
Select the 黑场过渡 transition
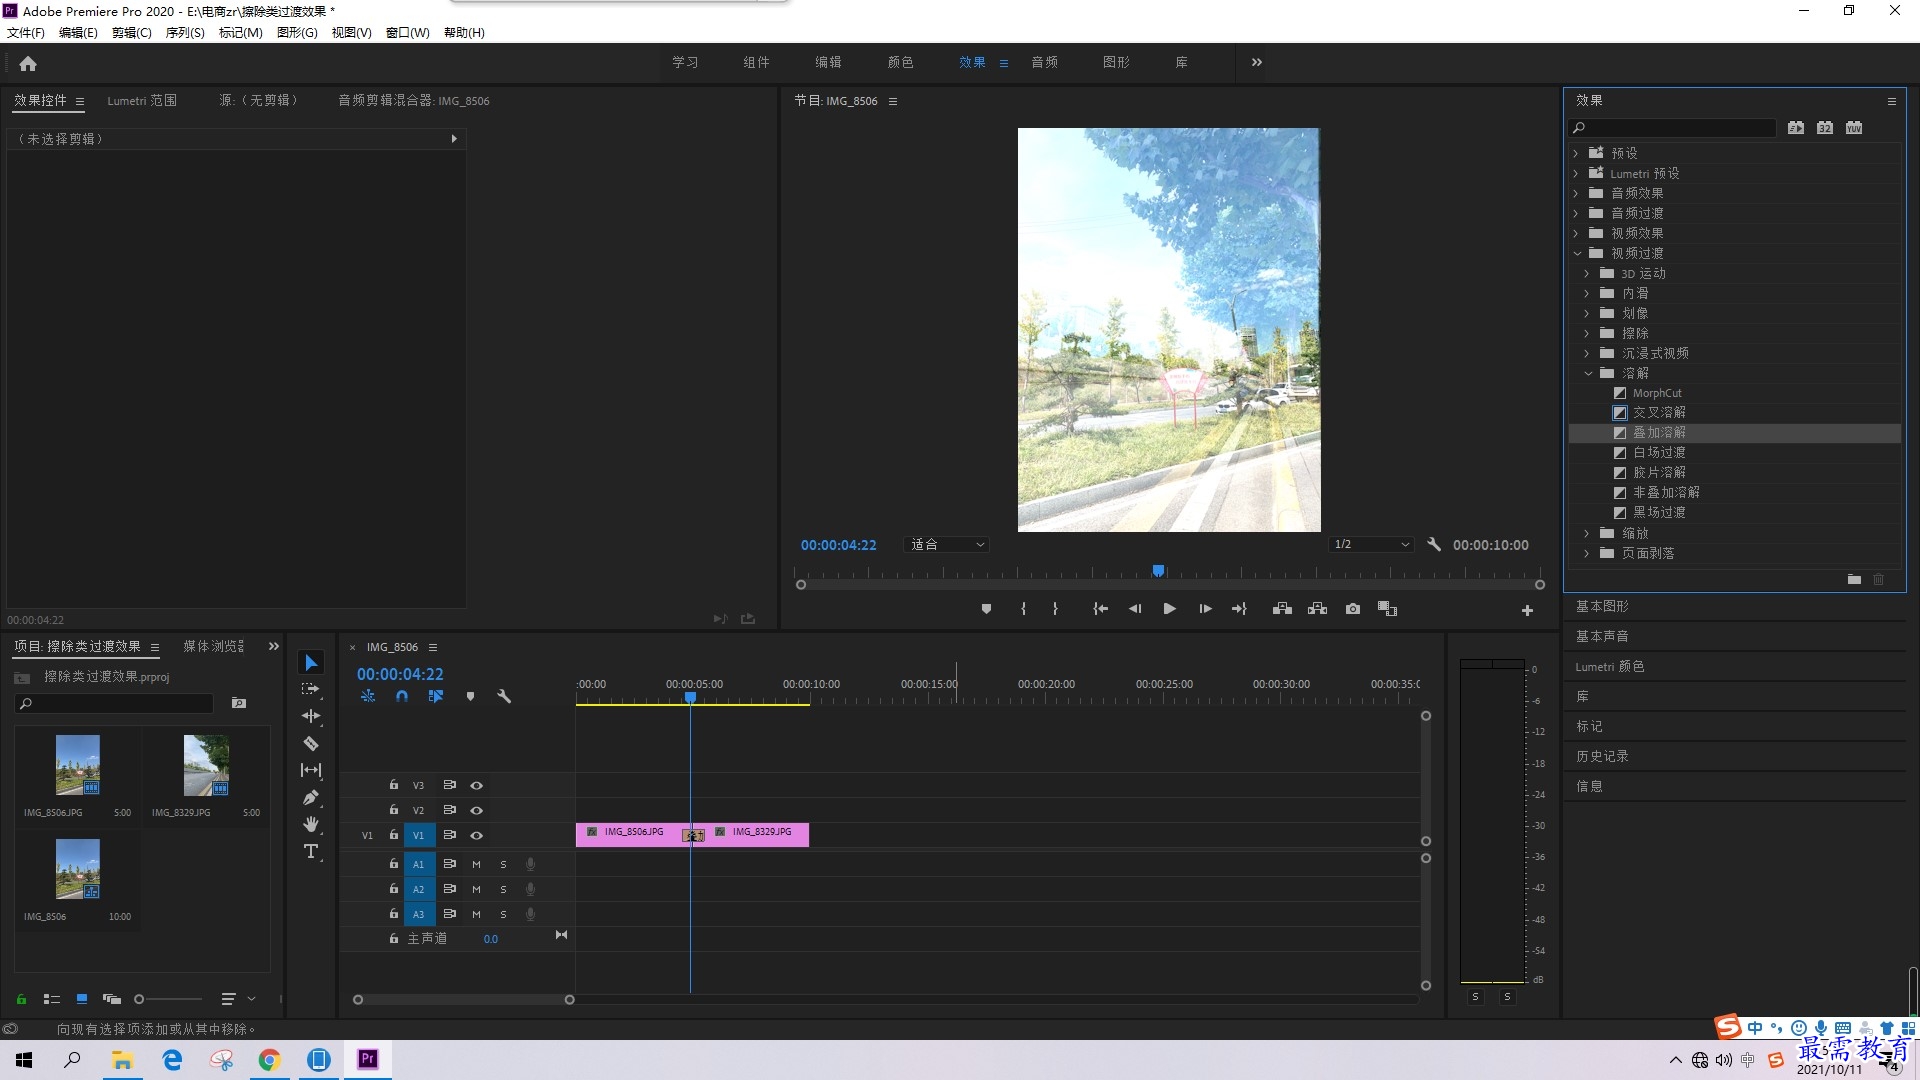point(1659,512)
